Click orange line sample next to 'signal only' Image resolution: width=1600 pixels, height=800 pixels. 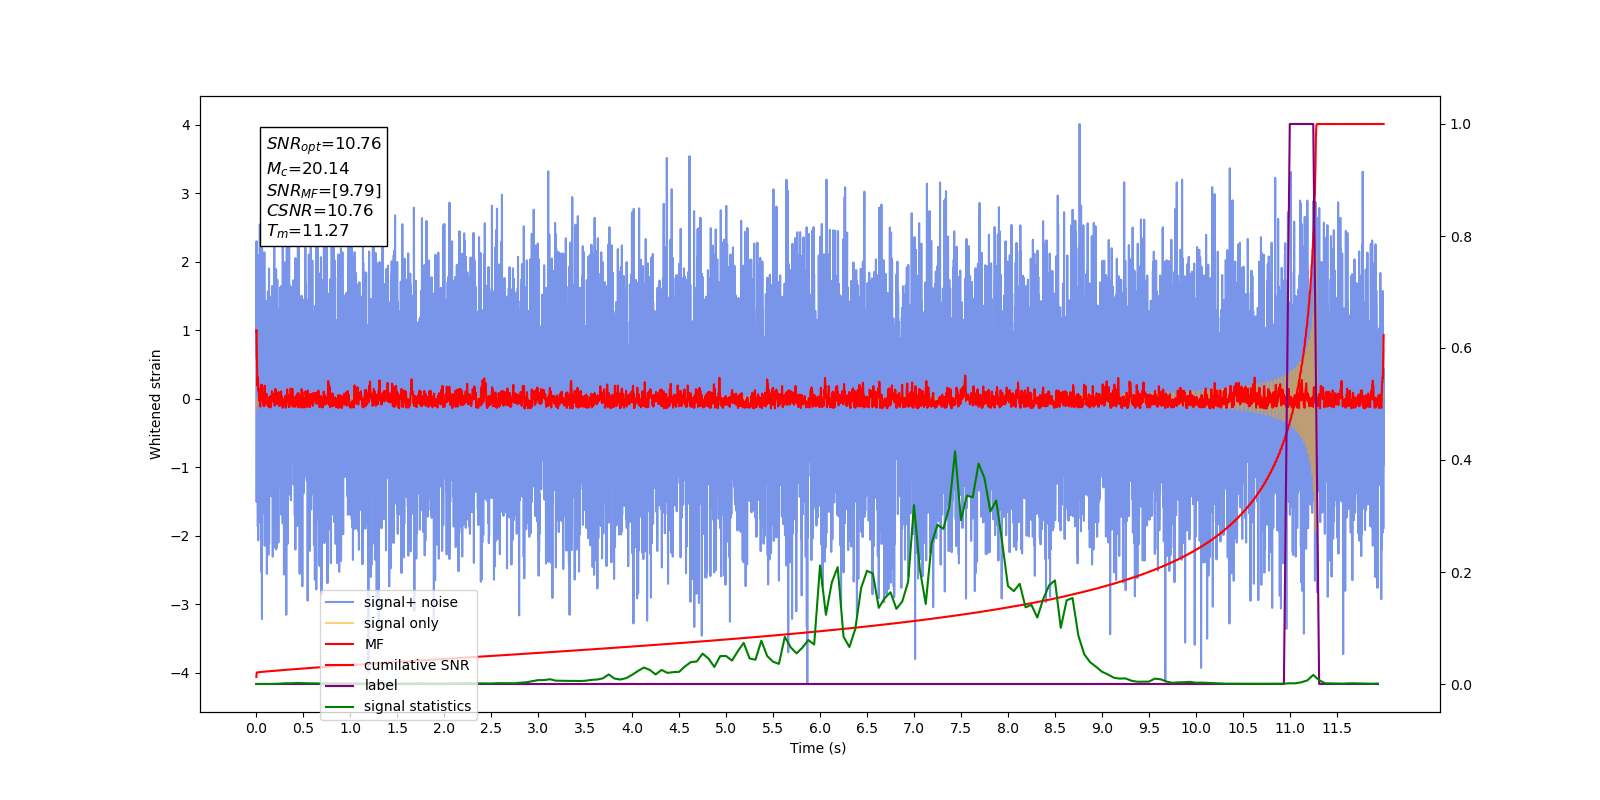click(340, 623)
